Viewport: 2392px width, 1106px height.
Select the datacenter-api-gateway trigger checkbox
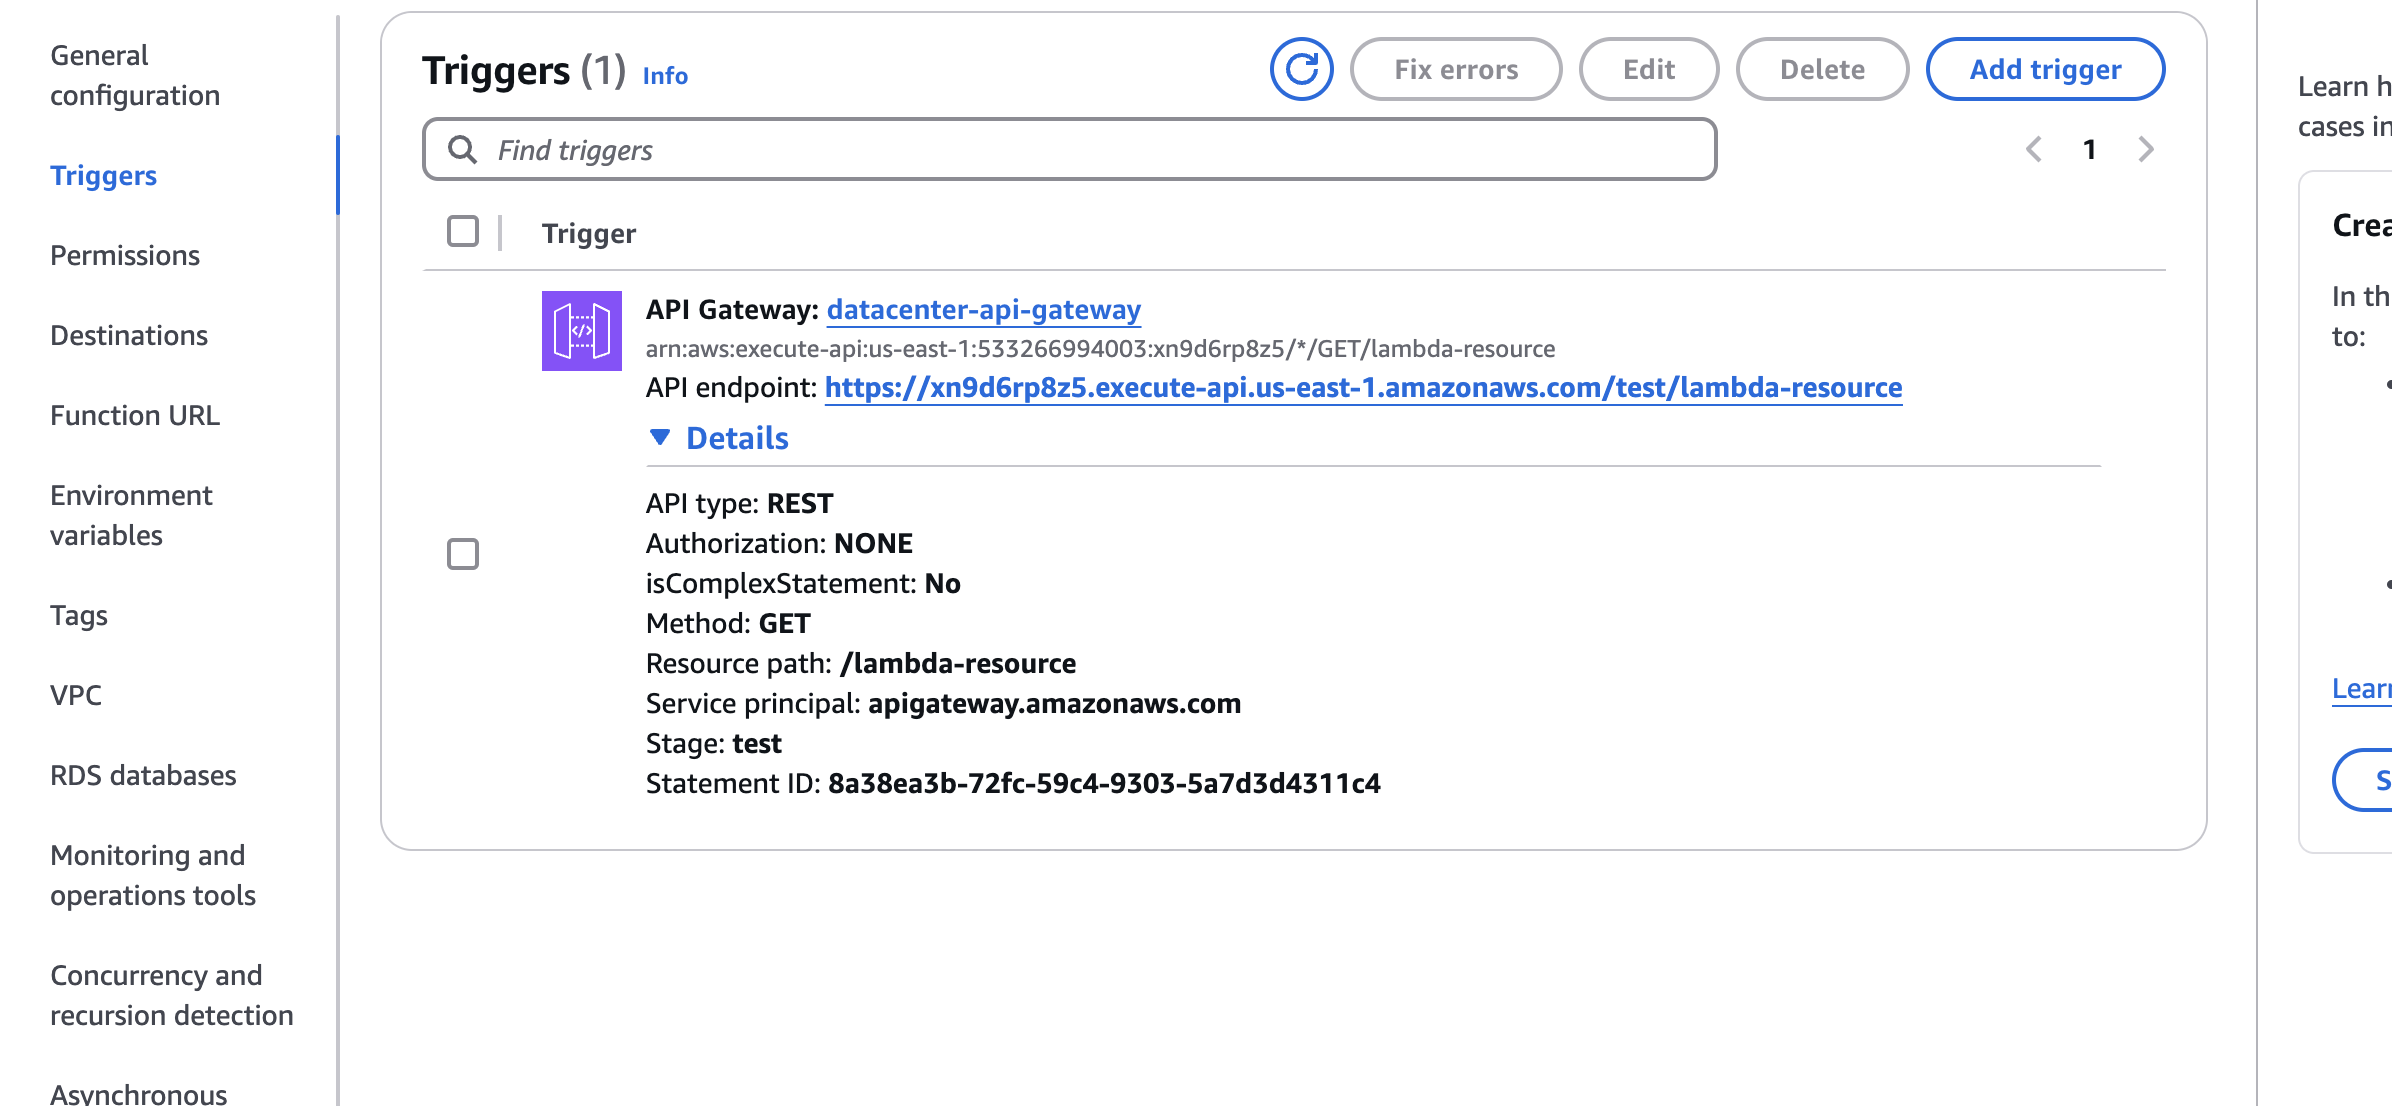point(463,553)
